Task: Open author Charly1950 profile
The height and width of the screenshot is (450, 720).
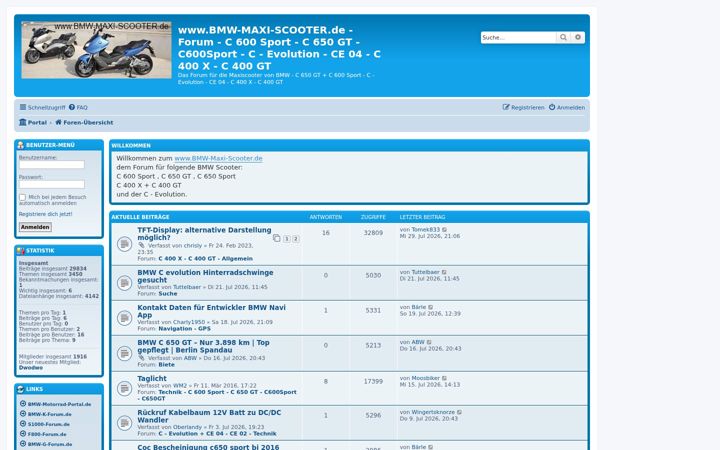Action: point(189,322)
